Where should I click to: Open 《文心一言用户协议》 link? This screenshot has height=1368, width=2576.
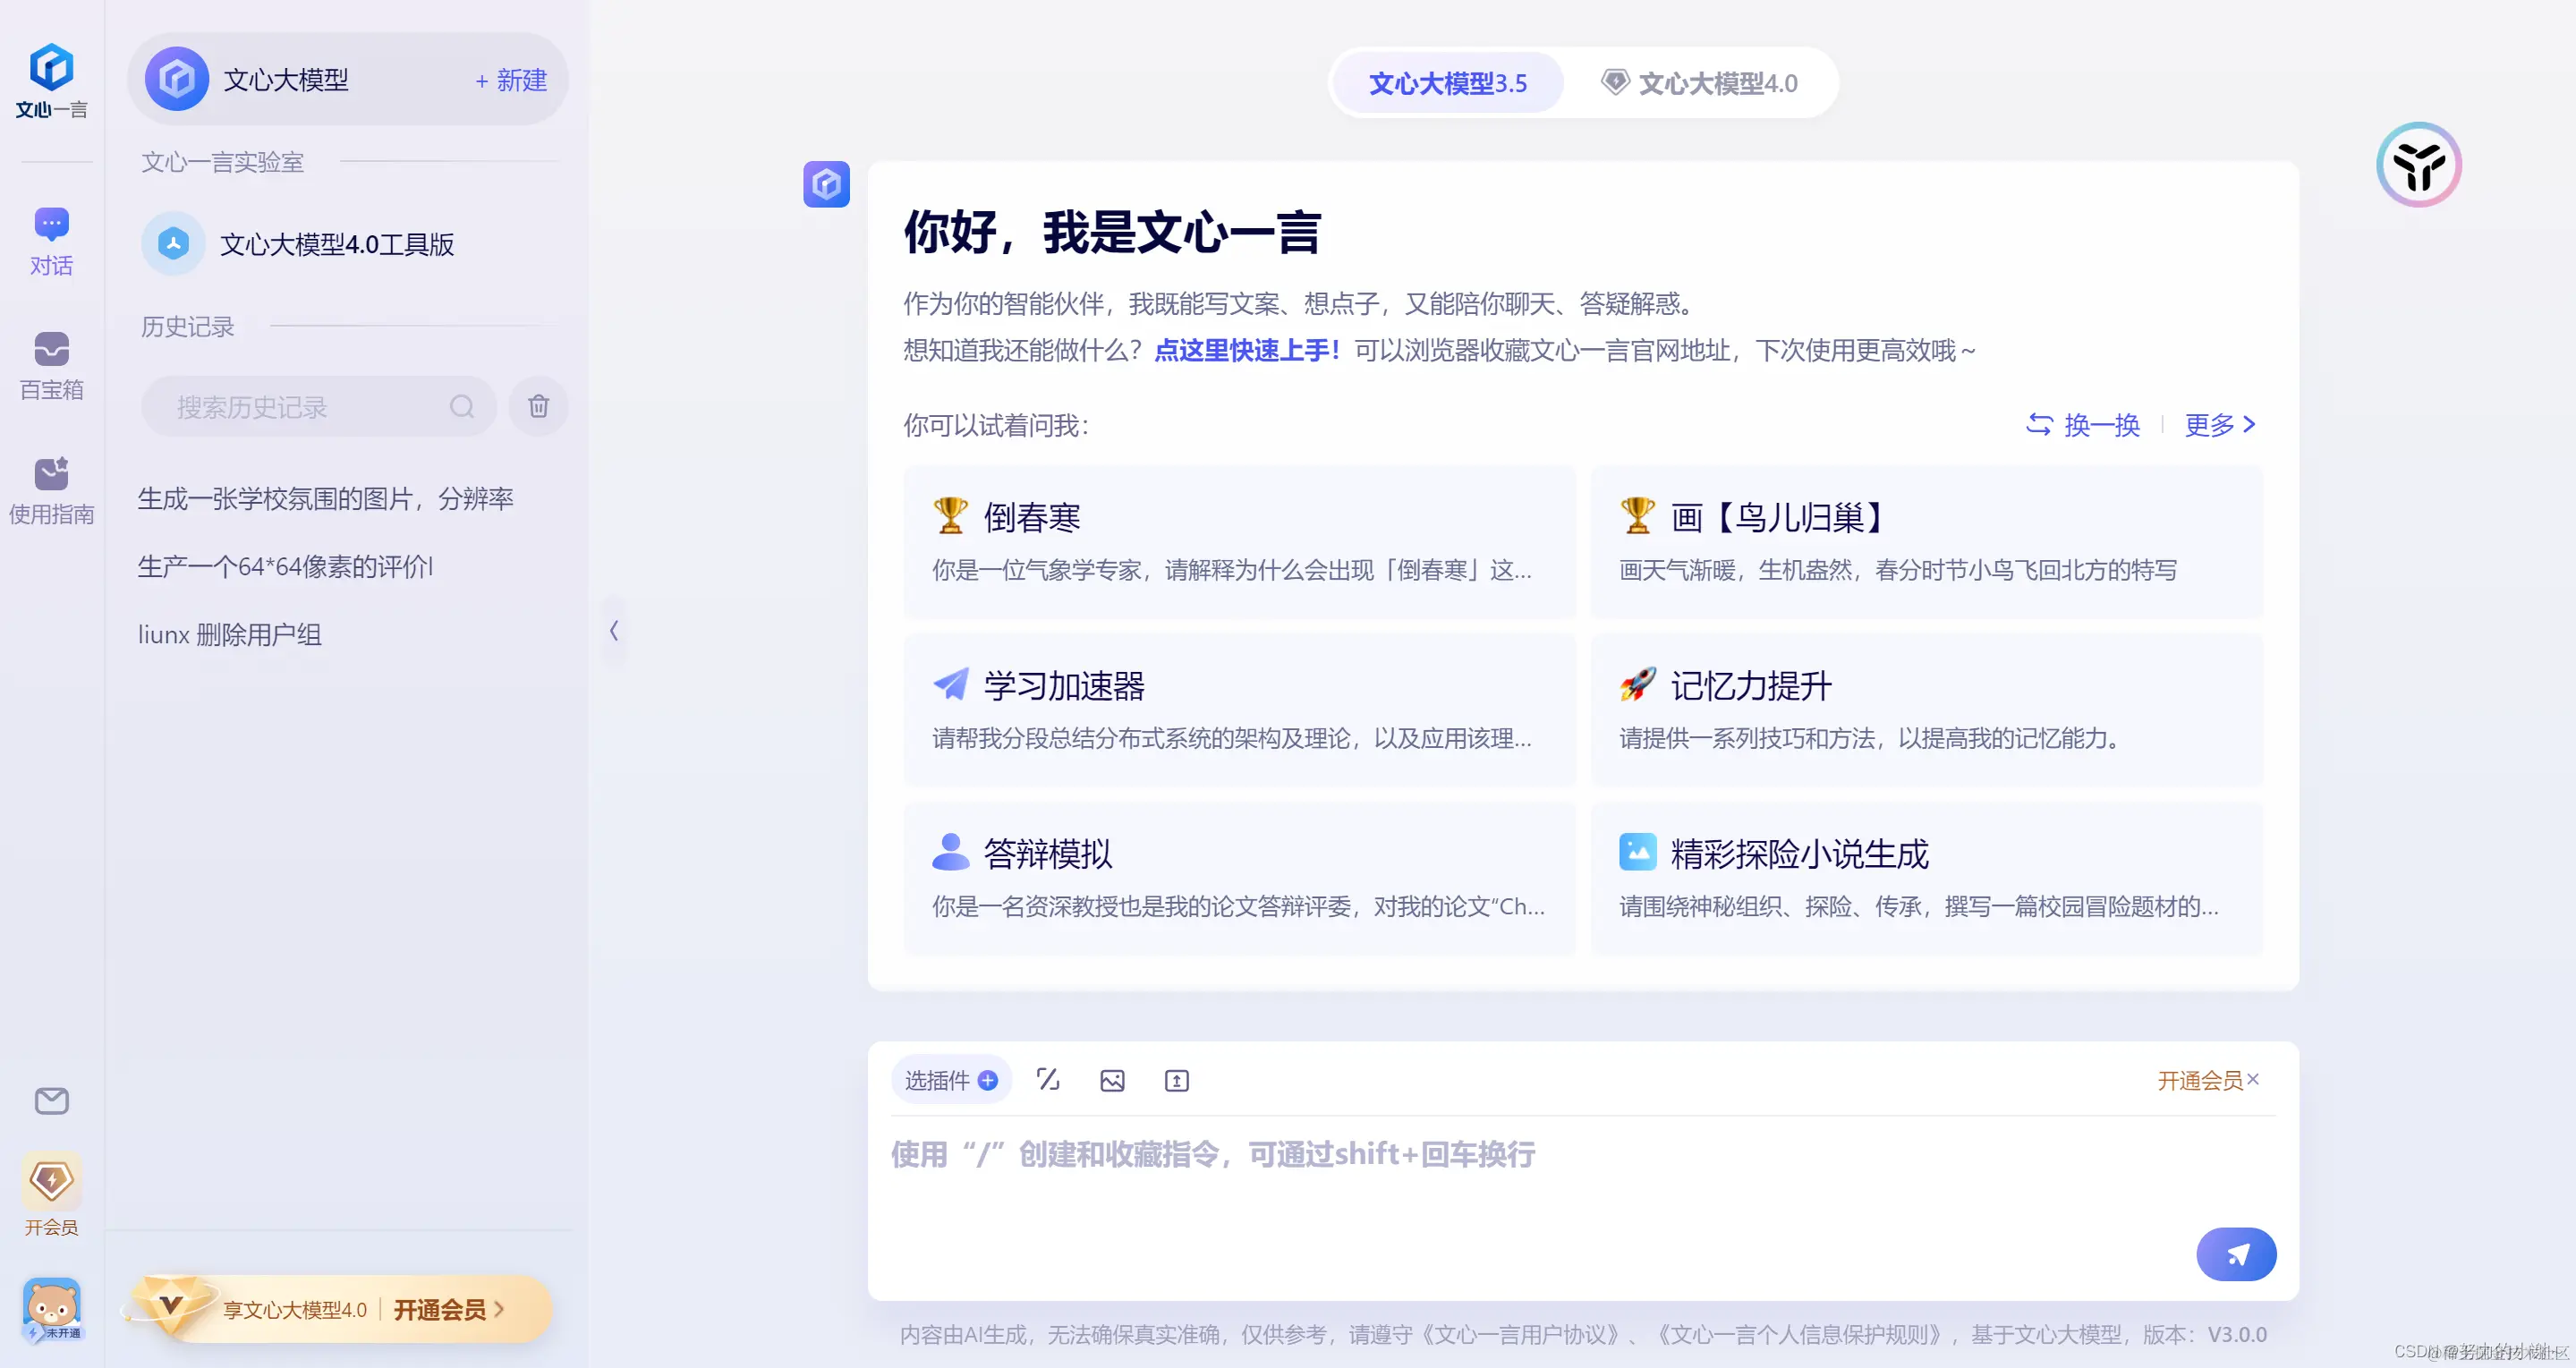[x=1520, y=1334]
